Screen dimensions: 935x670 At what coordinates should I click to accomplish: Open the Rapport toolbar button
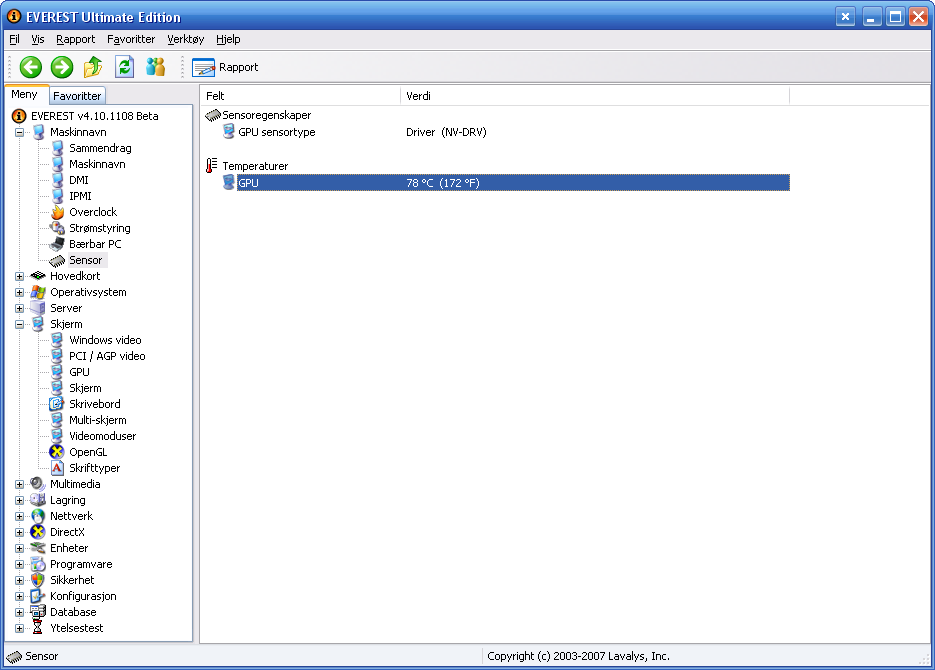(x=225, y=67)
